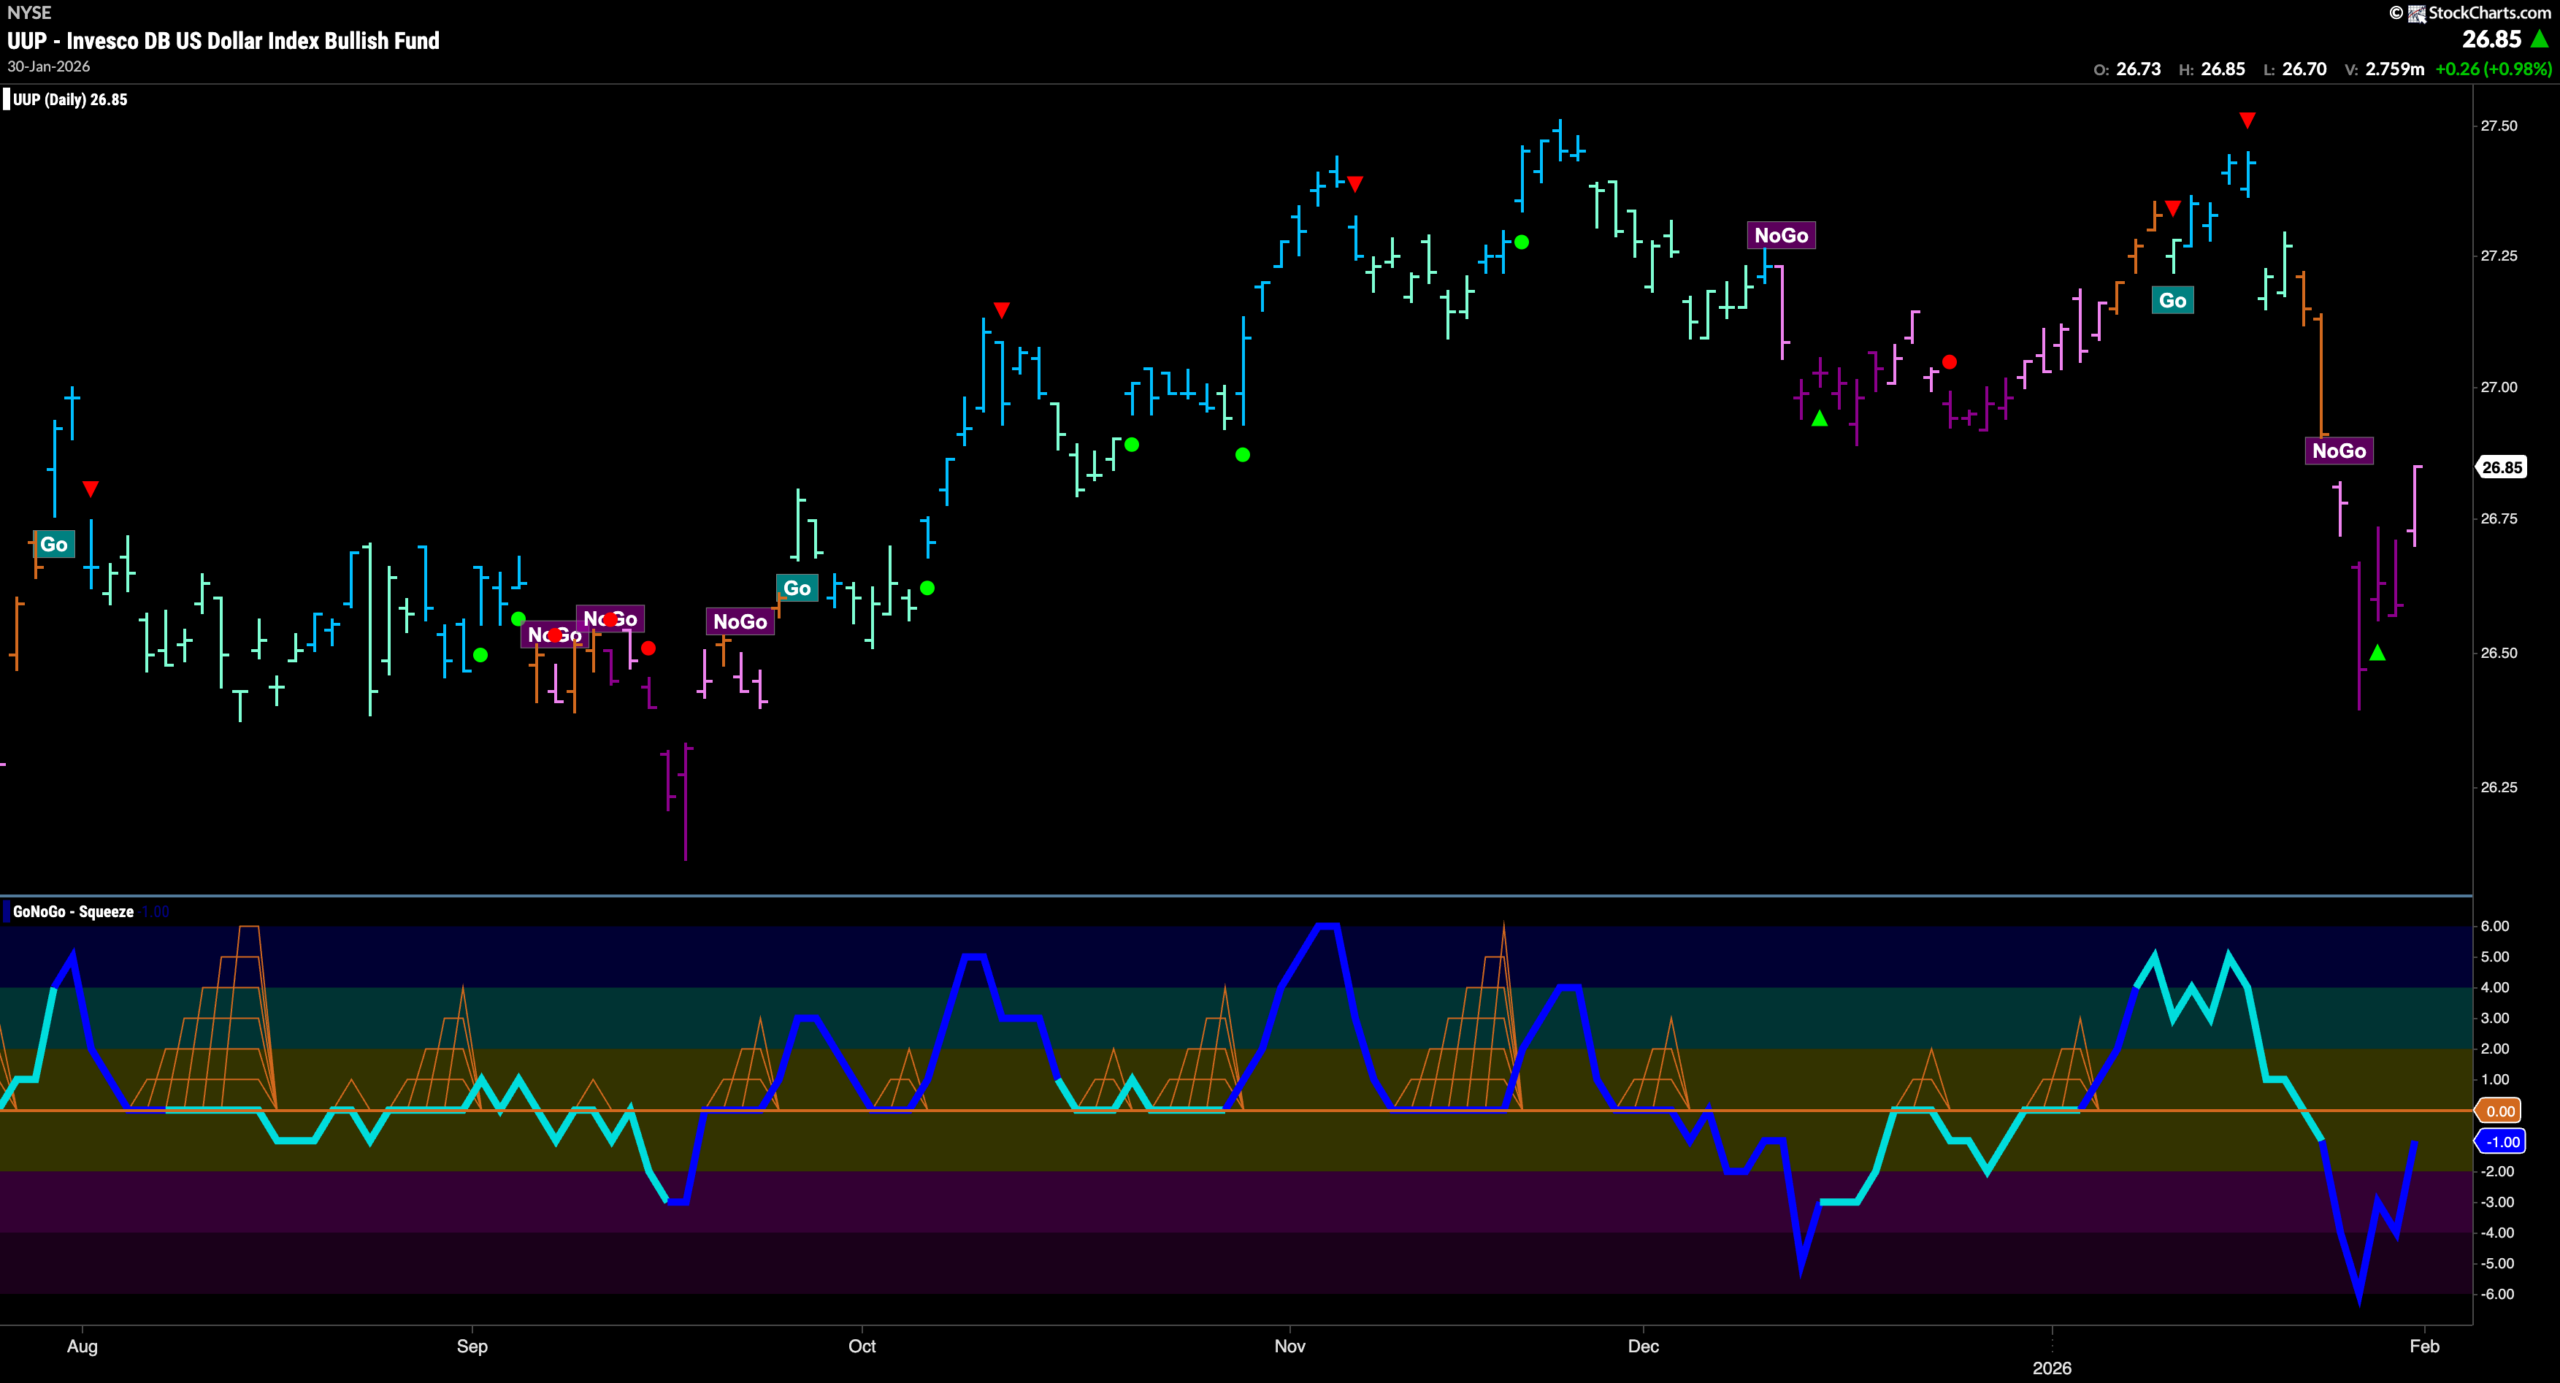
Task: Click the StockCharts.com logo icon
Action: click(2415, 13)
